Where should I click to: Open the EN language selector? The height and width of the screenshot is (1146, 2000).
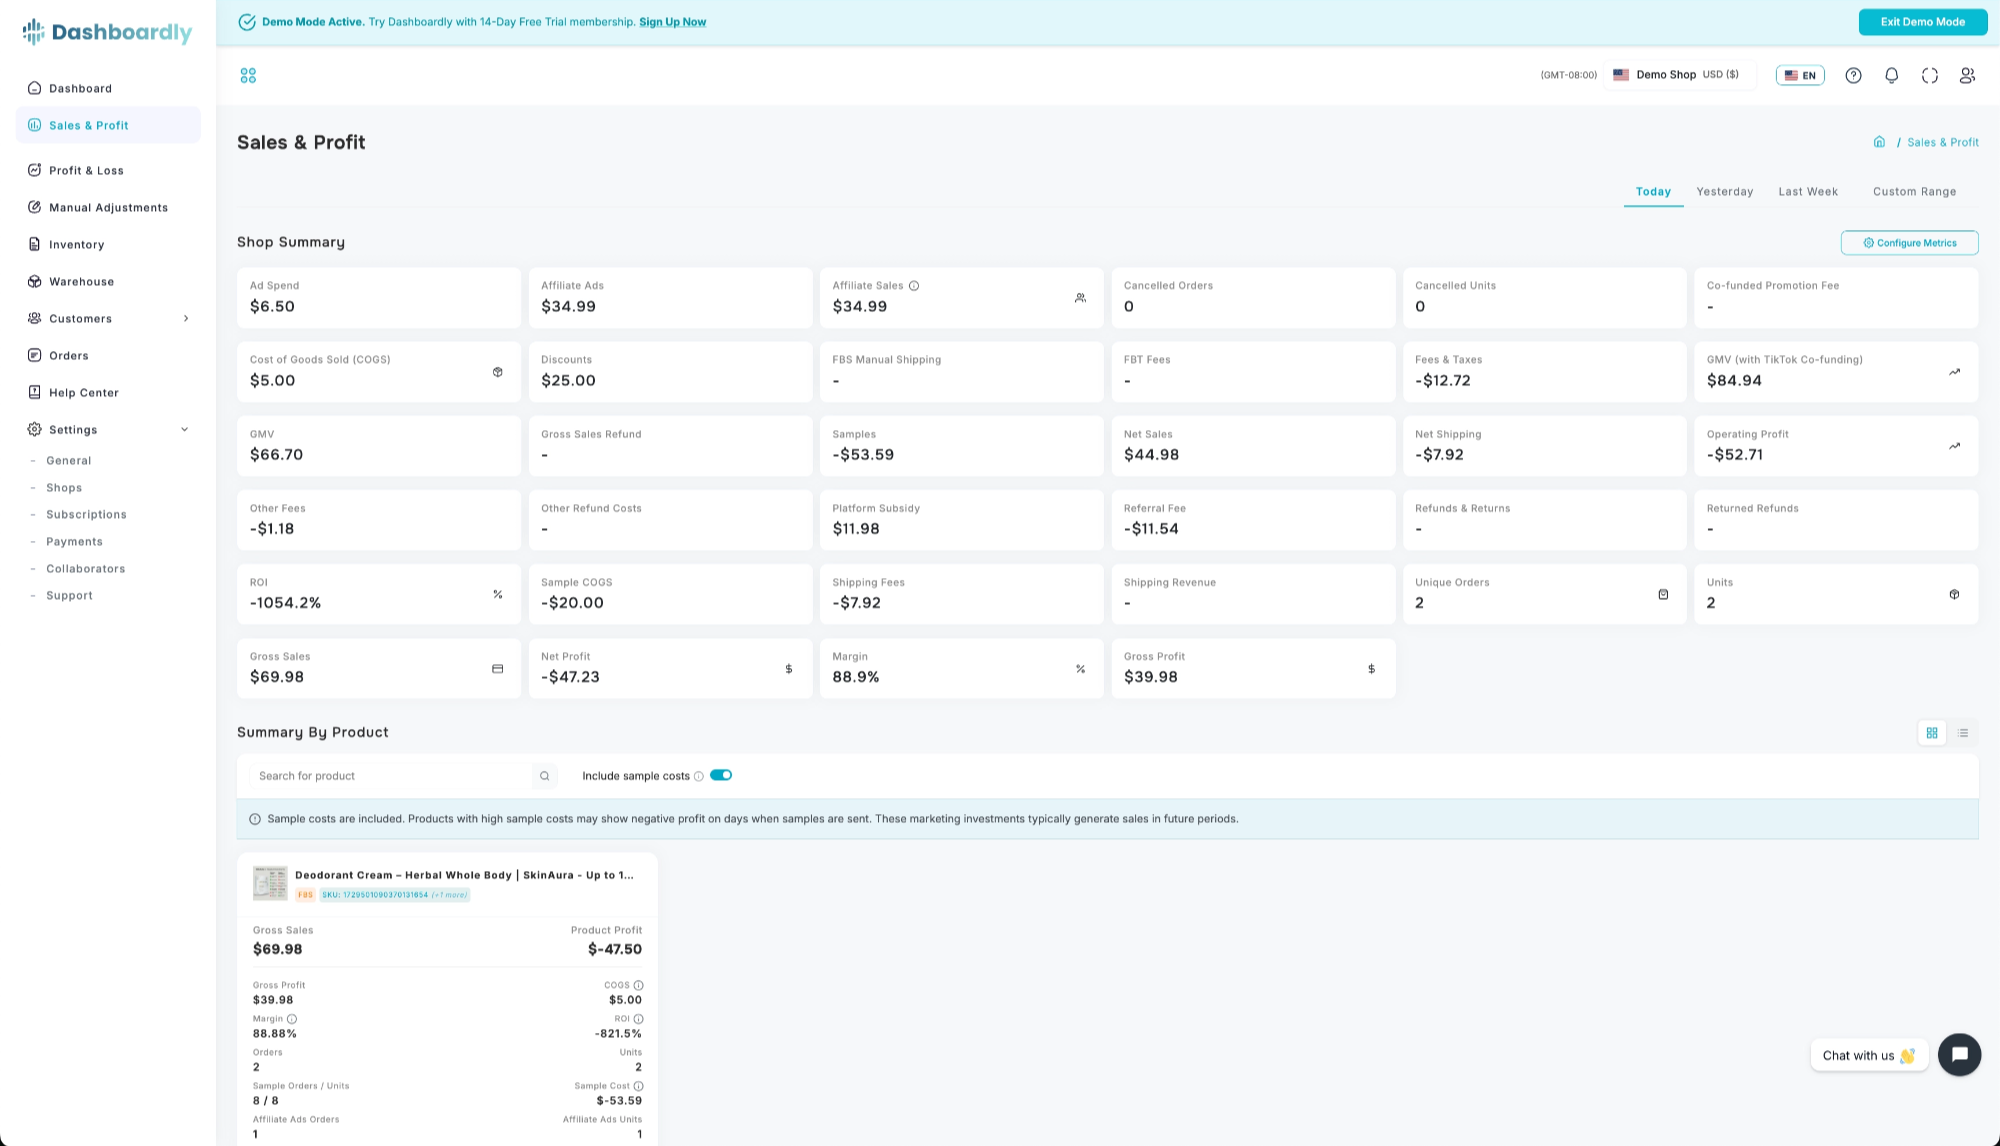pyautogui.click(x=1800, y=75)
